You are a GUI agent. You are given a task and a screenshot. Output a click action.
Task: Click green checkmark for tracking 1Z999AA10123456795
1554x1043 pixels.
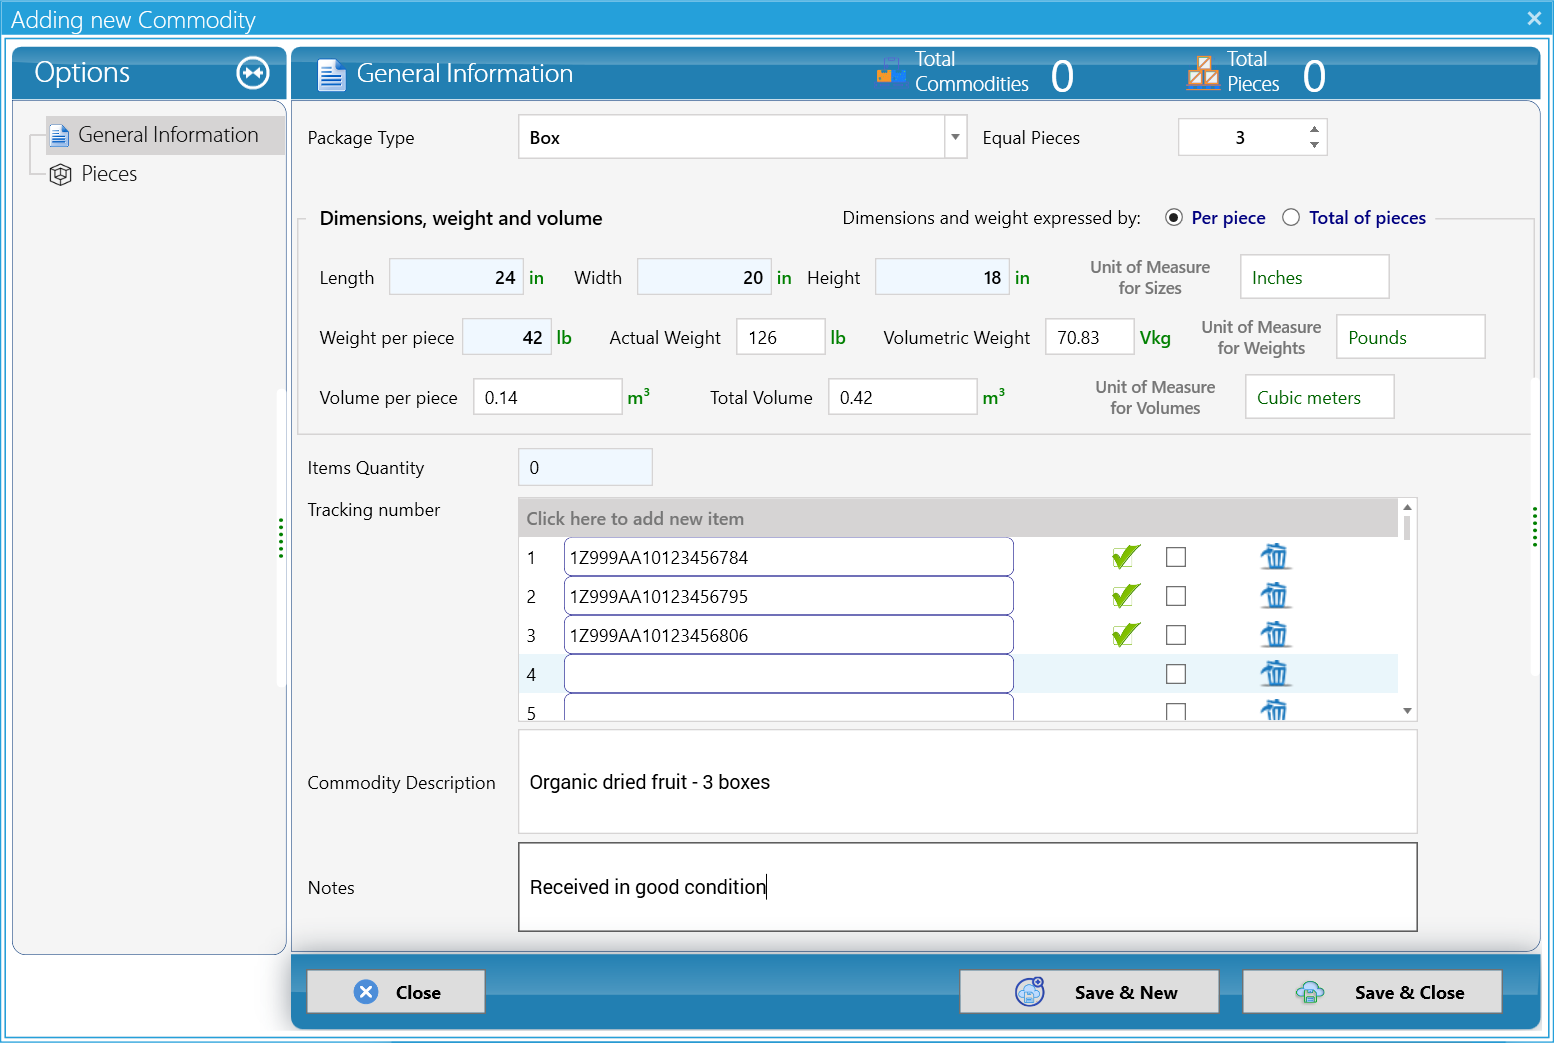(x=1126, y=596)
